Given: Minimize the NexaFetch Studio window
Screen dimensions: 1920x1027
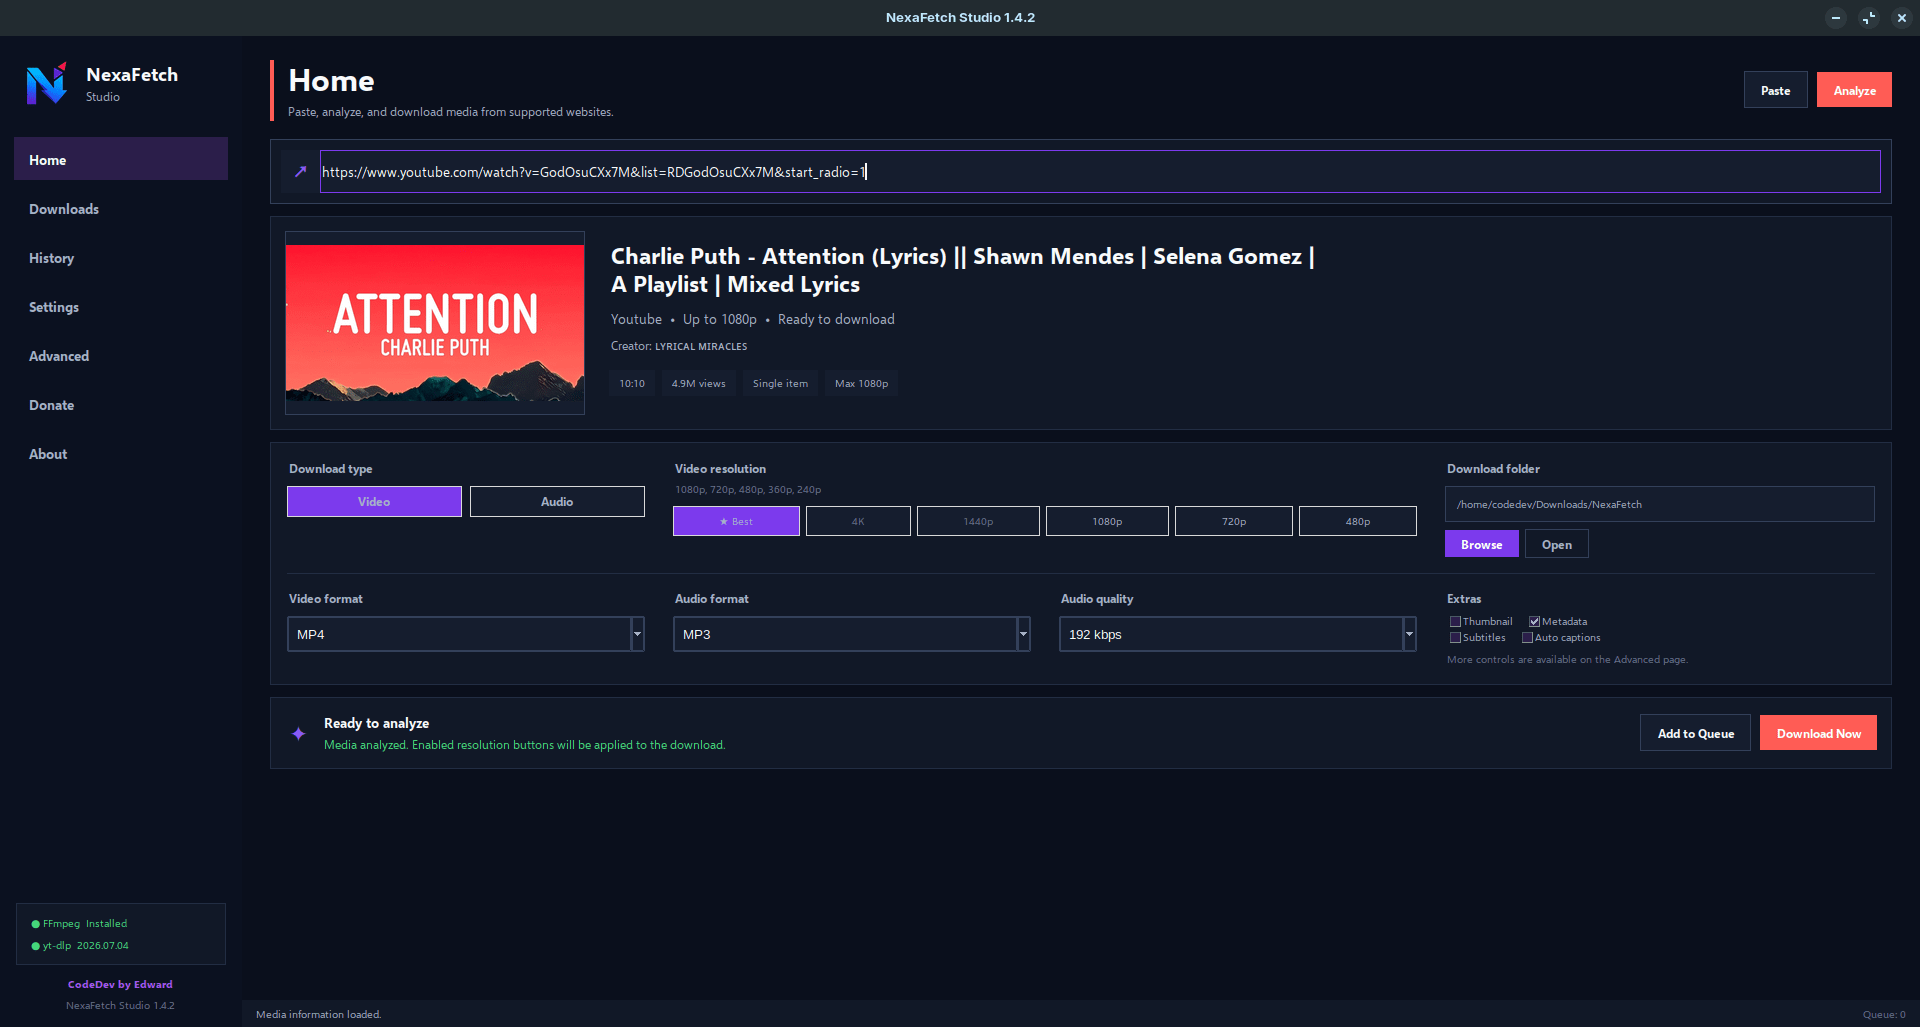Looking at the screenshot, I should tap(1836, 18).
